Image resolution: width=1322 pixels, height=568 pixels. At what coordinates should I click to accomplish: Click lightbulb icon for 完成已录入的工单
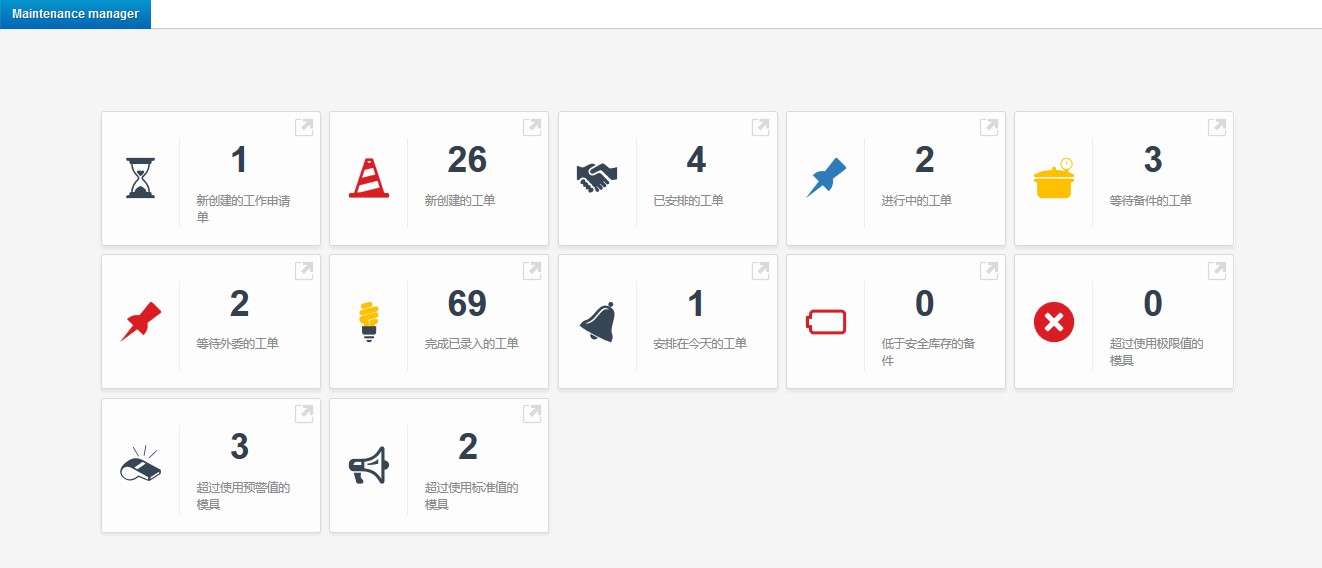click(369, 322)
